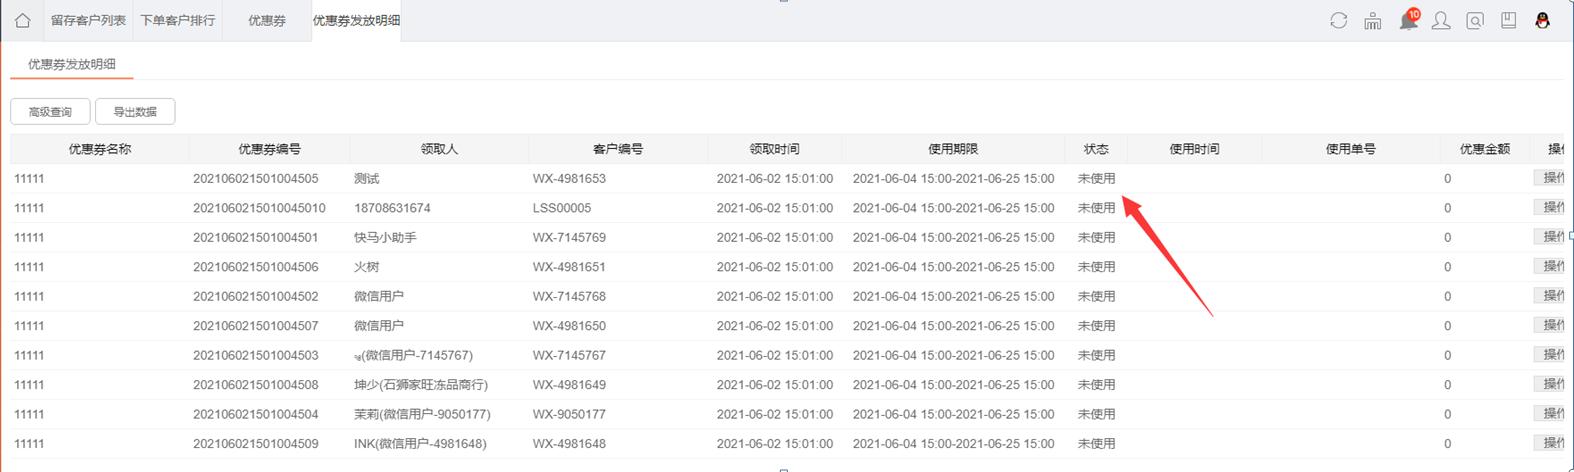1574x472 pixels.
Task: Click the magnifier search box icon
Action: tap(1475, 20)
